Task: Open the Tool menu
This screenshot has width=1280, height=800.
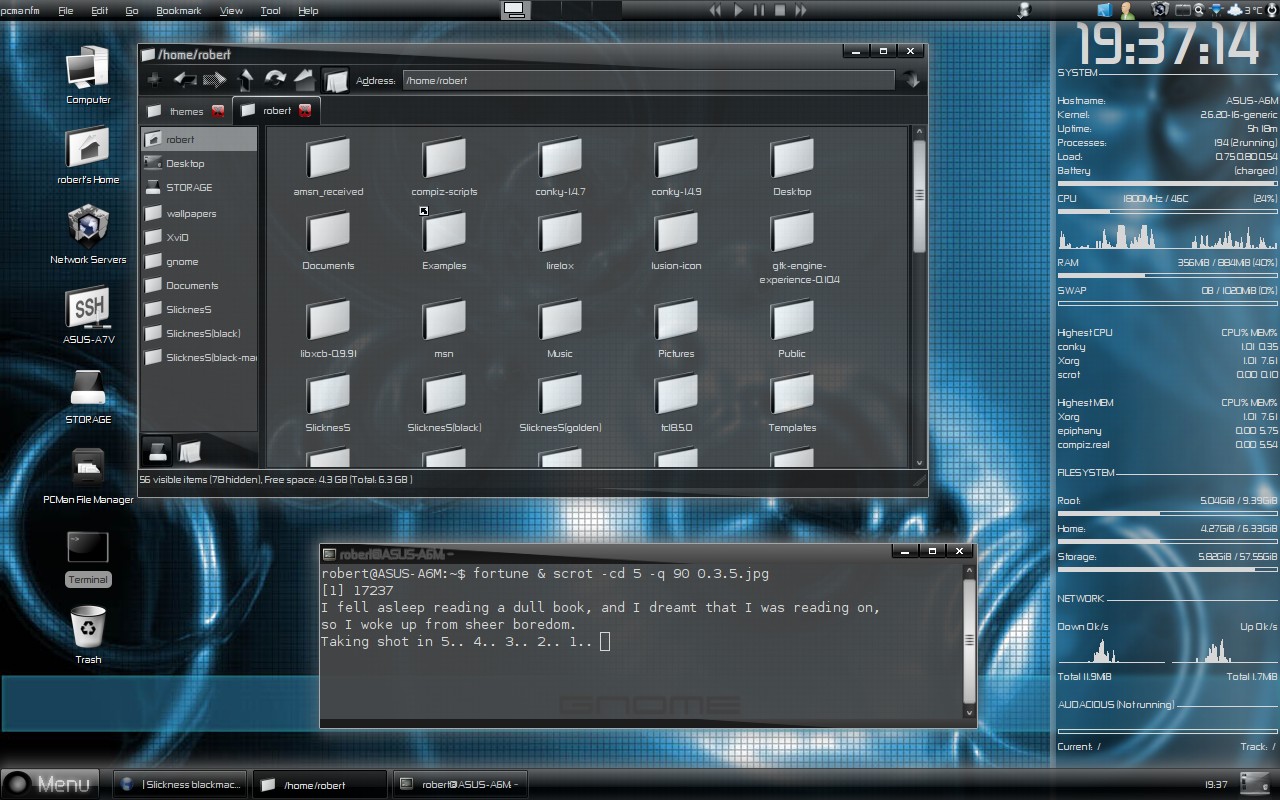Action: [x=270, y=10]
